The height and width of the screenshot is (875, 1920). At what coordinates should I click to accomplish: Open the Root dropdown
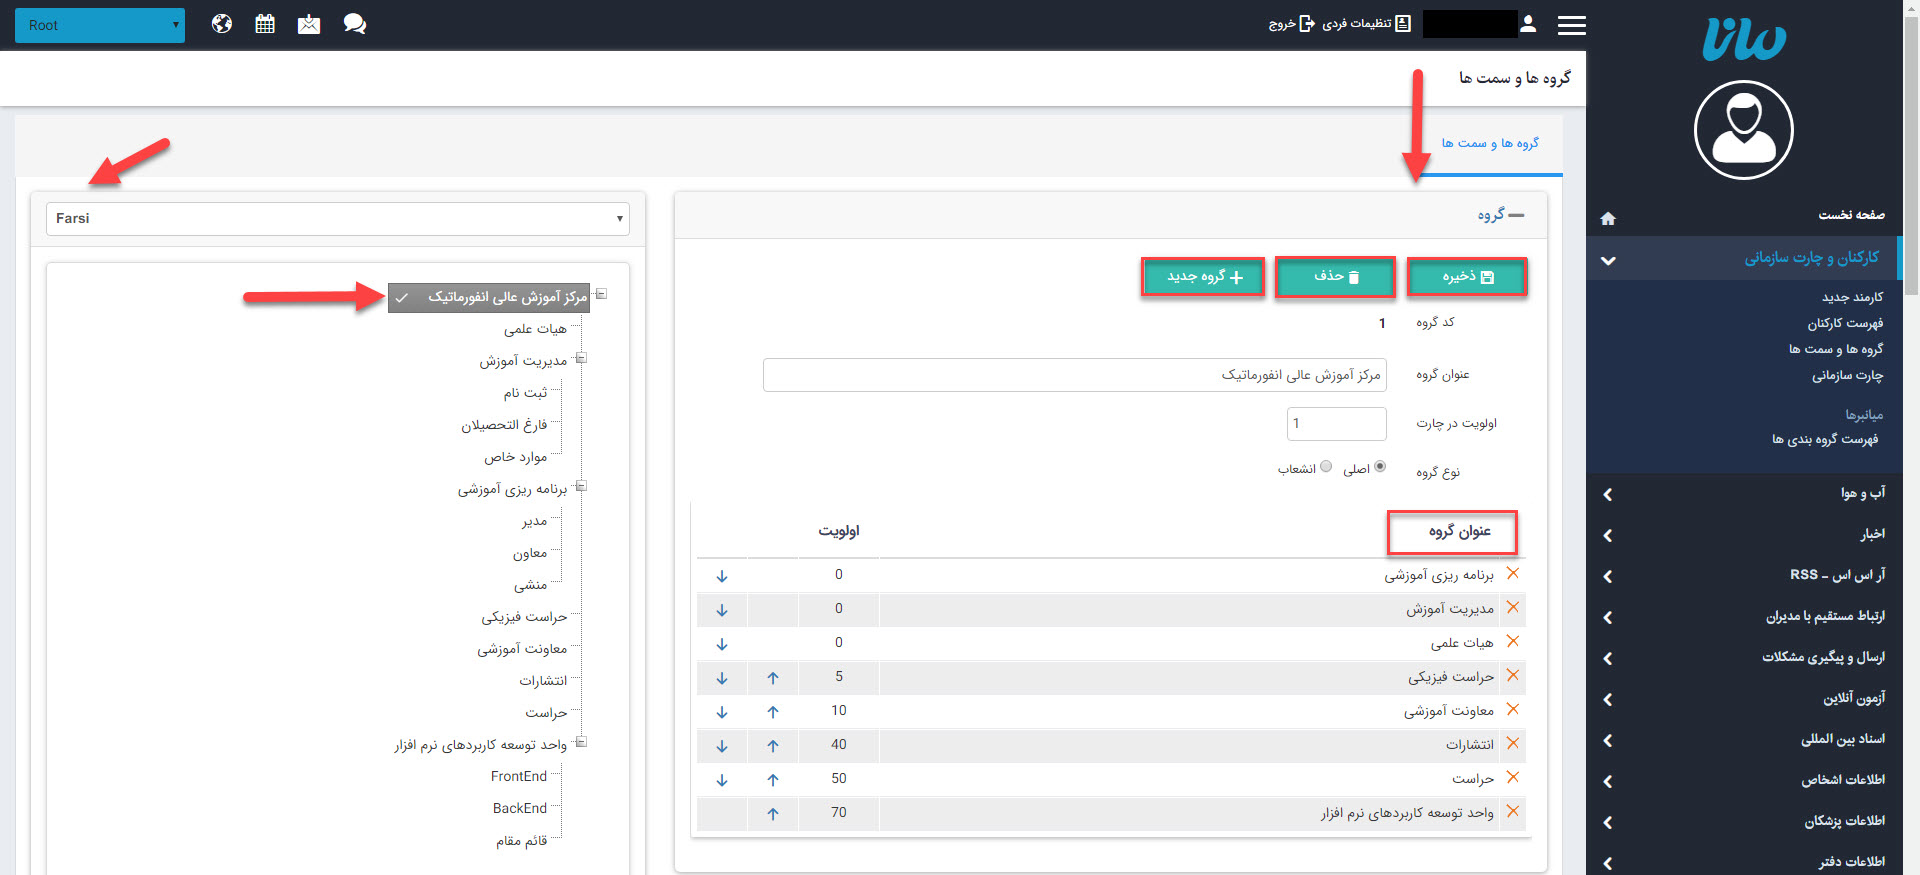(x=100, y=25)
